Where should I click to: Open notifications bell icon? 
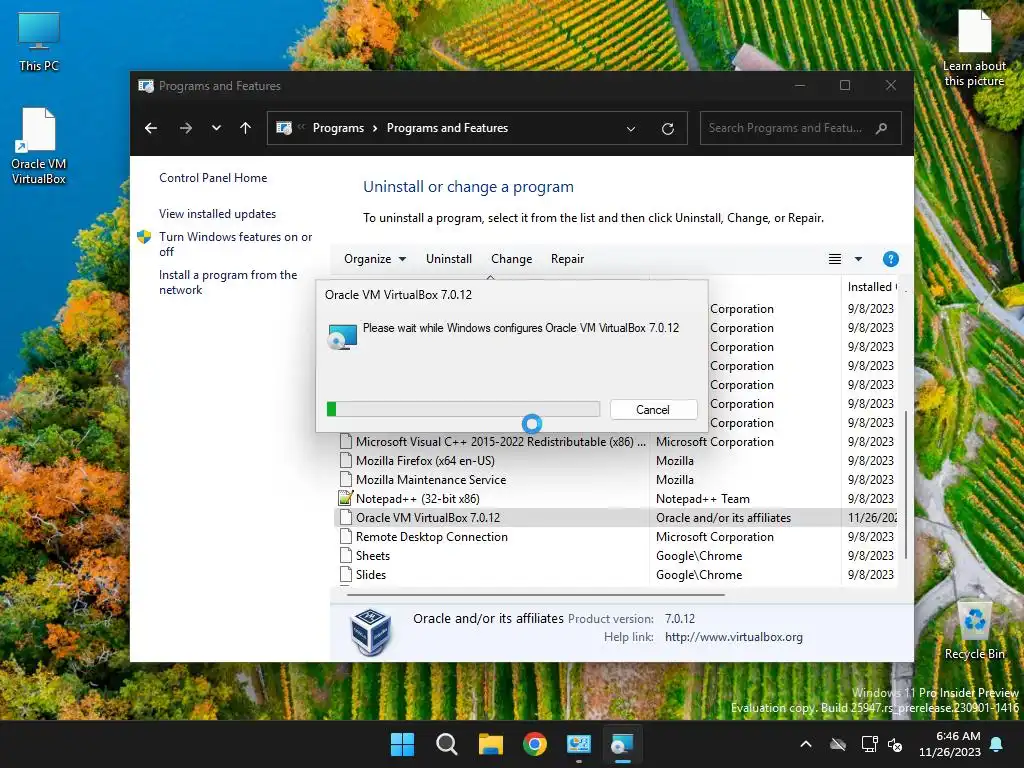[997, 744]
